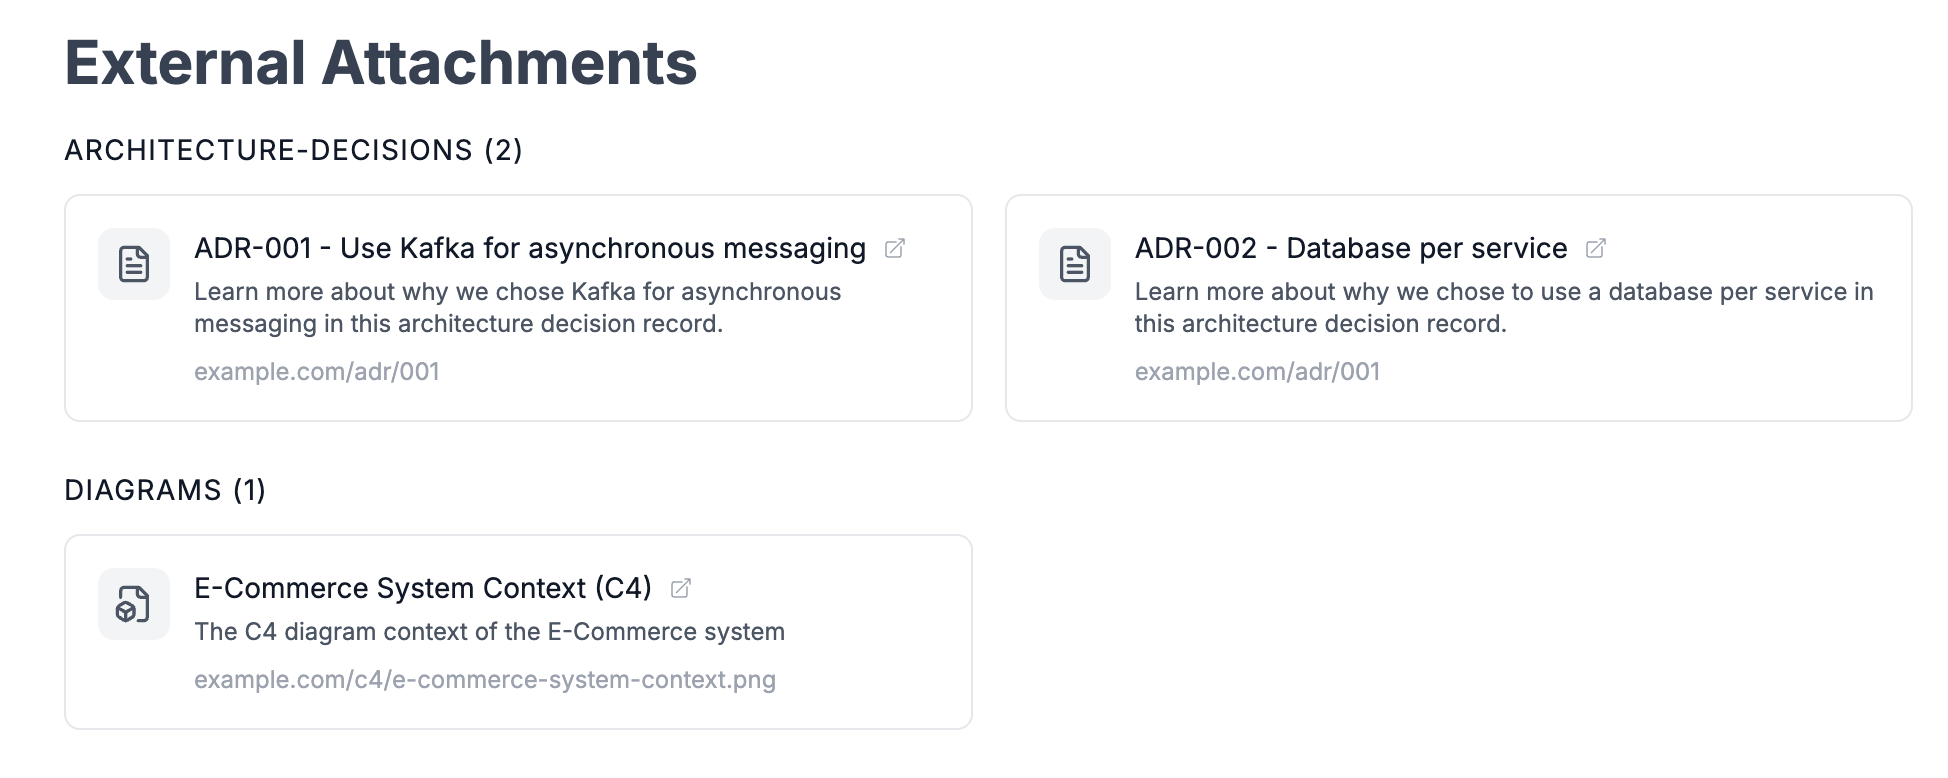This screenshot has width=1948, height=778.
Task: Click the external link icon beside E-Commerce System Context
Action: (682, 588)
